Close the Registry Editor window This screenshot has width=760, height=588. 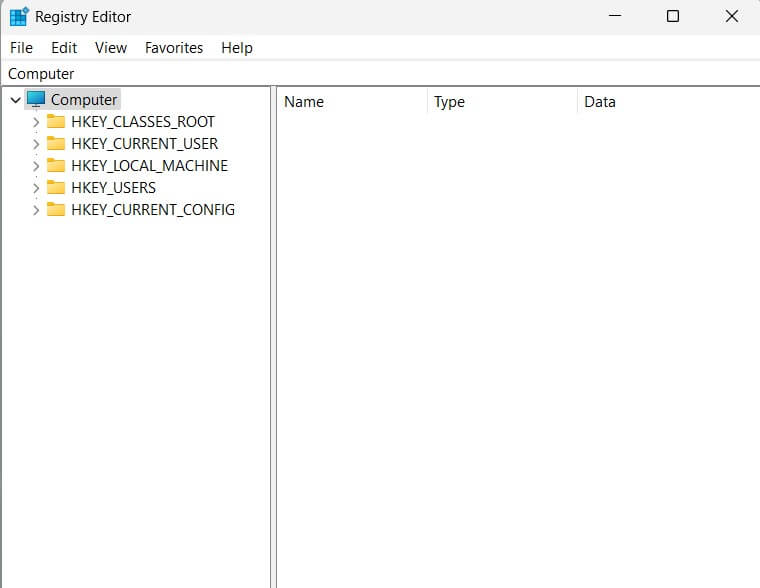coord(731,16)
